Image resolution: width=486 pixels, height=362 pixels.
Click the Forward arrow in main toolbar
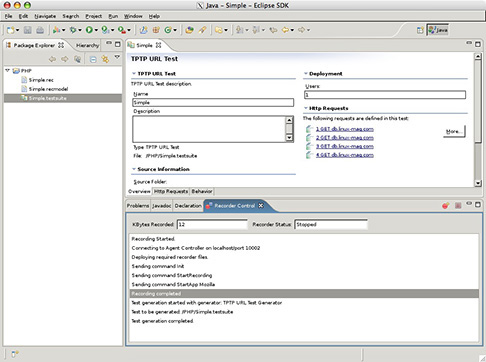pos(301,30)
